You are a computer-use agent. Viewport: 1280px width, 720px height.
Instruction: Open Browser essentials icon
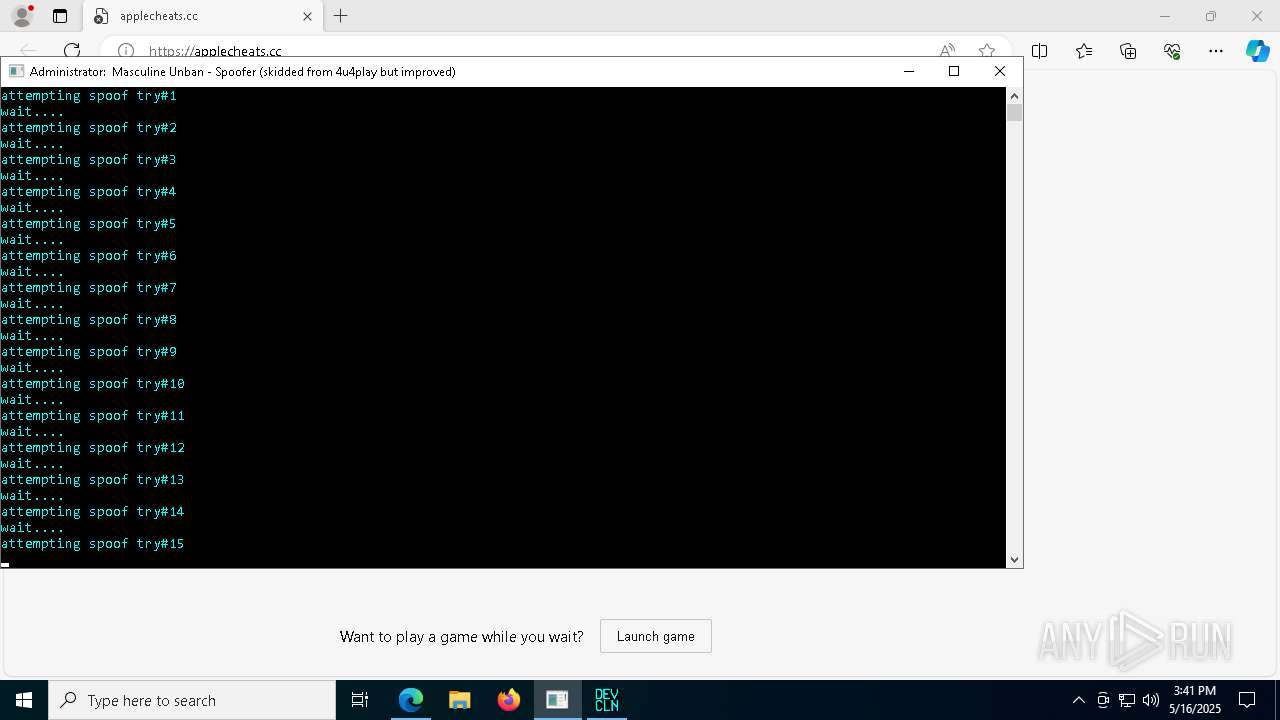tap(1172, 51)
